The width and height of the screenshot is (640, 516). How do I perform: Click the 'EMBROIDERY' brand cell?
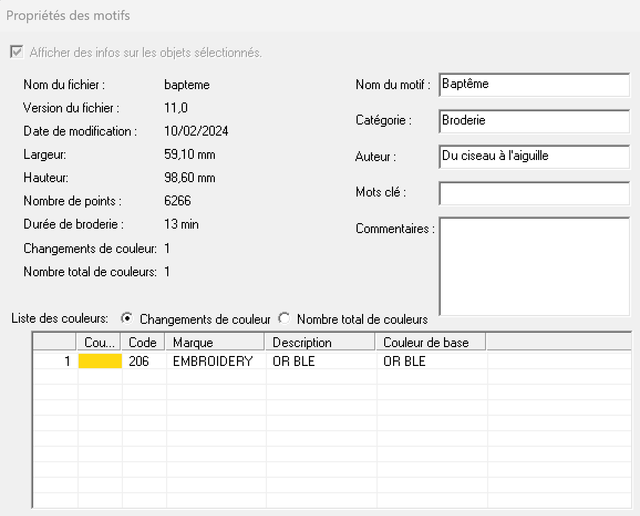click(213, 361)
